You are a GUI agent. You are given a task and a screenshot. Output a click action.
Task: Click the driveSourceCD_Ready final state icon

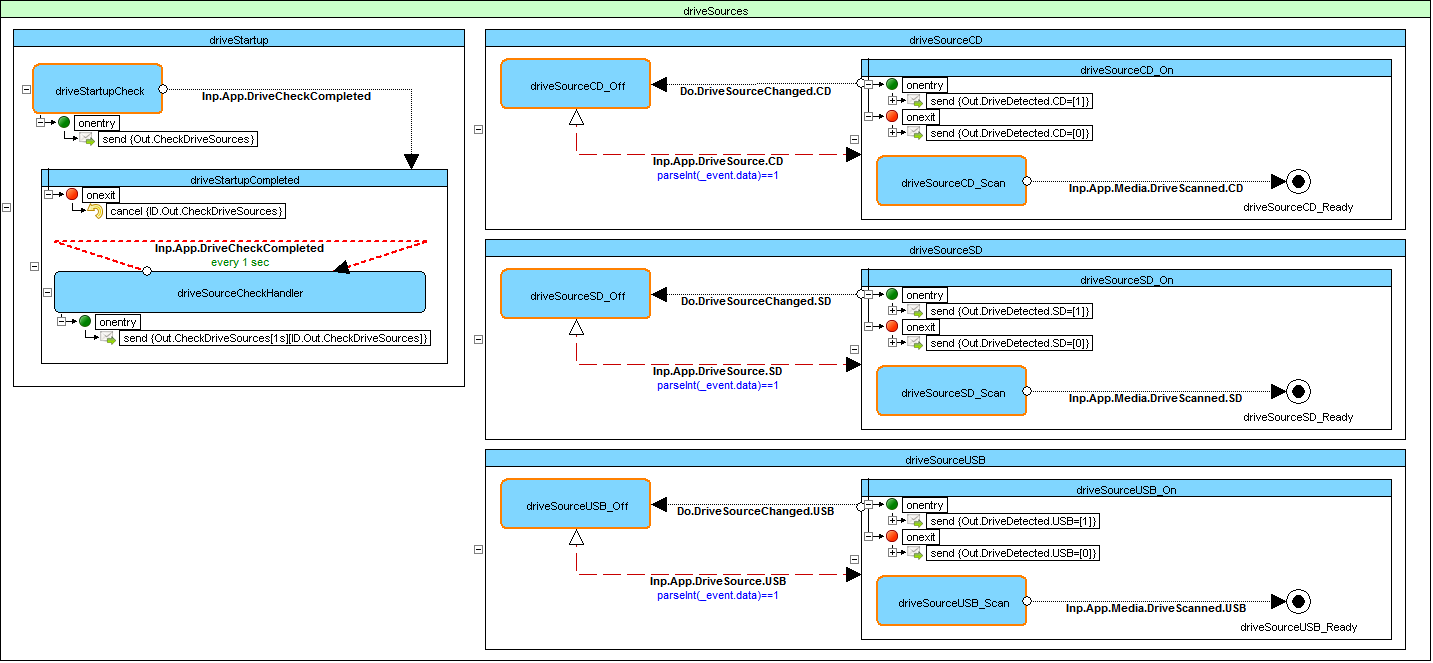click(x=1298, y=182)
